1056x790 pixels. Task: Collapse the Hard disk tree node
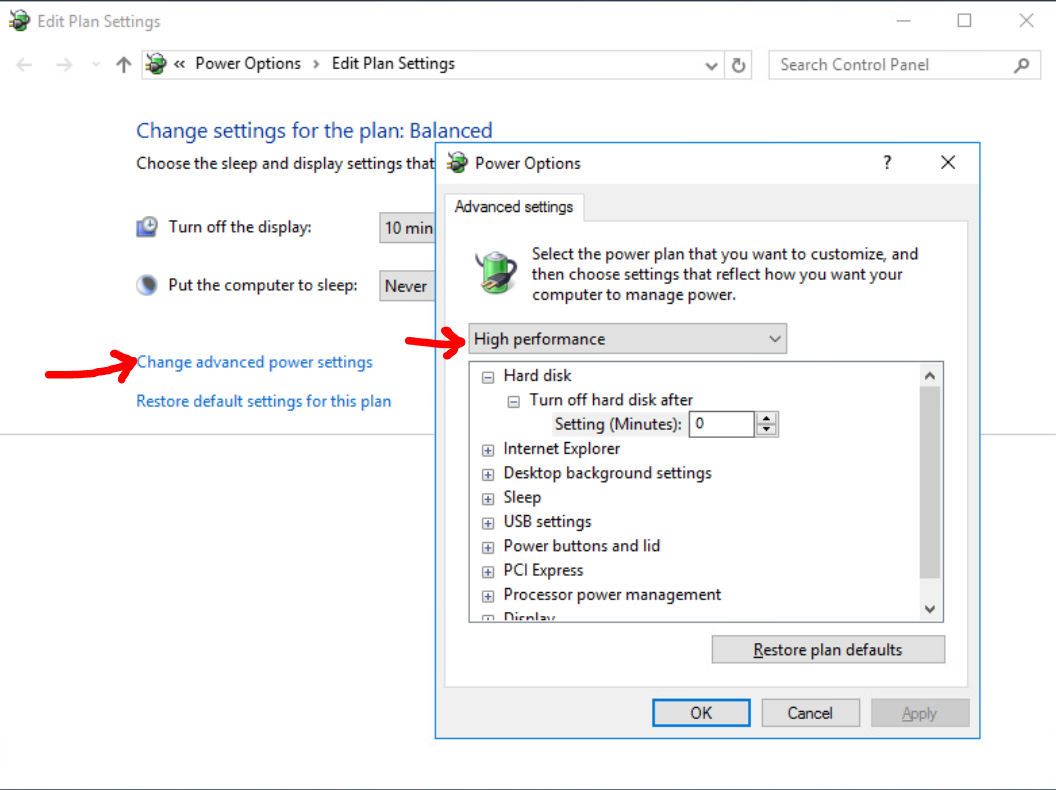tap(488, 377)
